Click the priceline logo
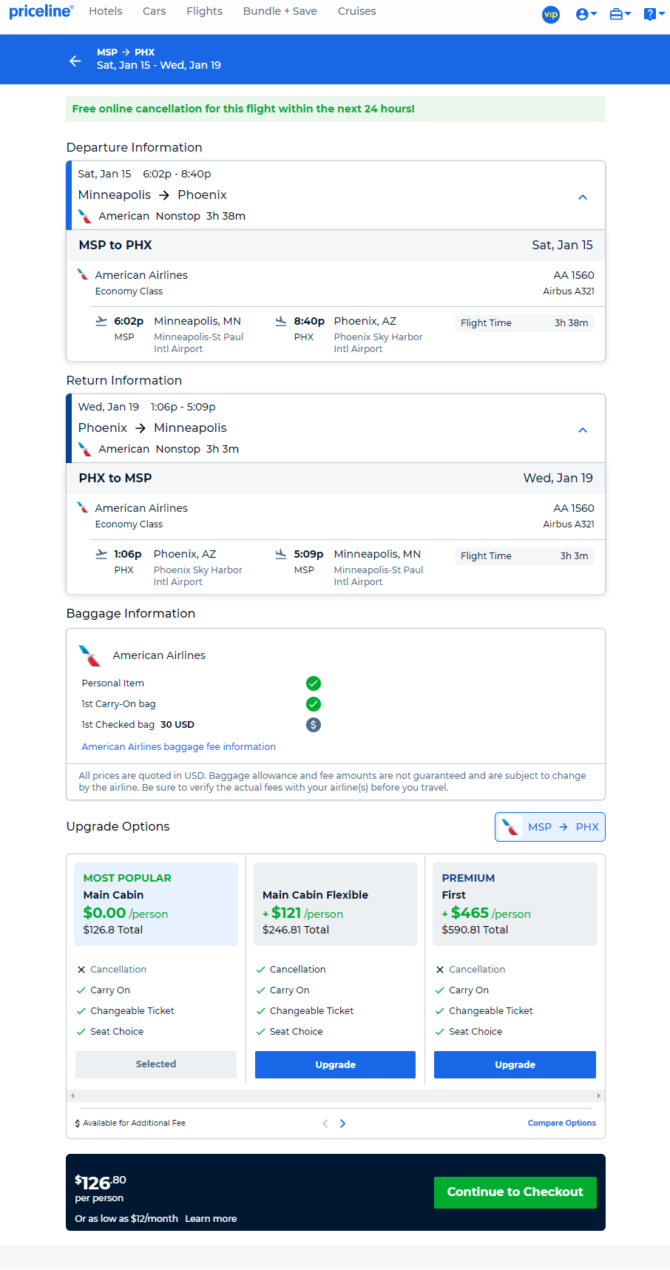Image resolution: width=670 pixels, height=1270 pixels. click(41, 12)
